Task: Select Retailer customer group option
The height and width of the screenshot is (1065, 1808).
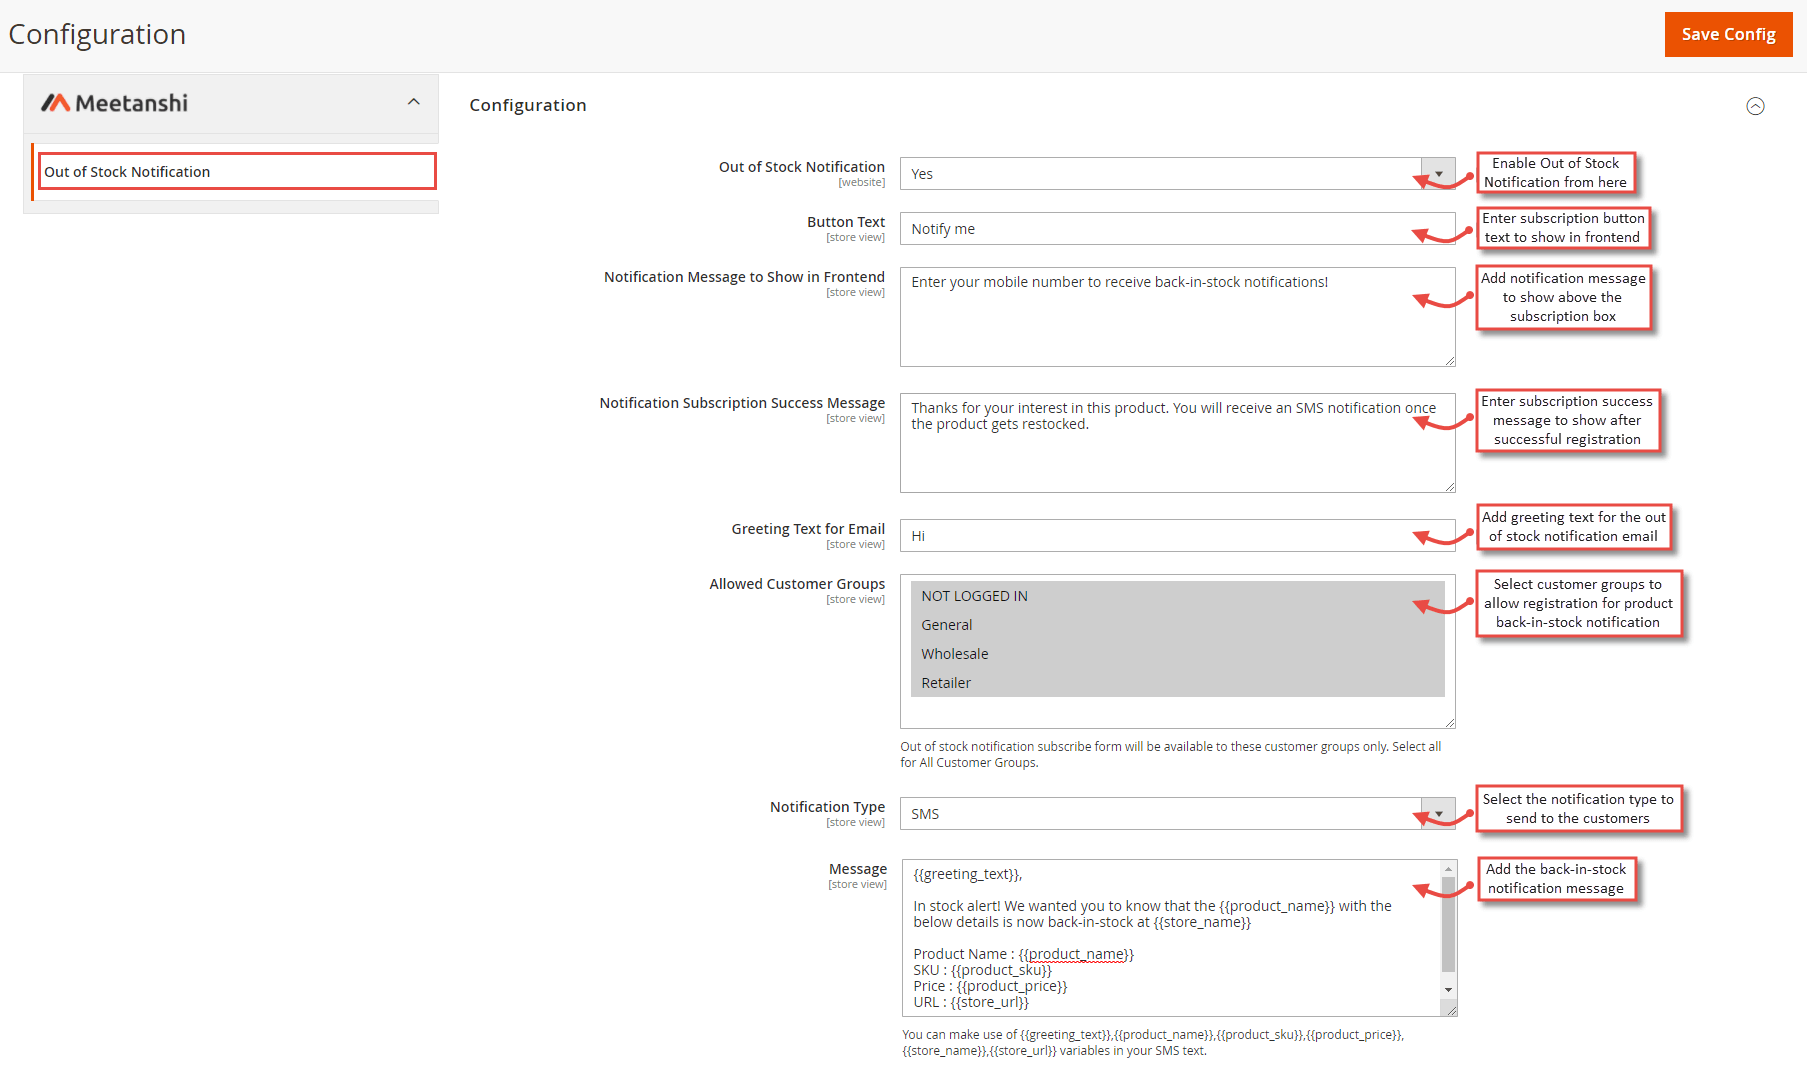Action: pyautogui.click(x=1177, y=683)
